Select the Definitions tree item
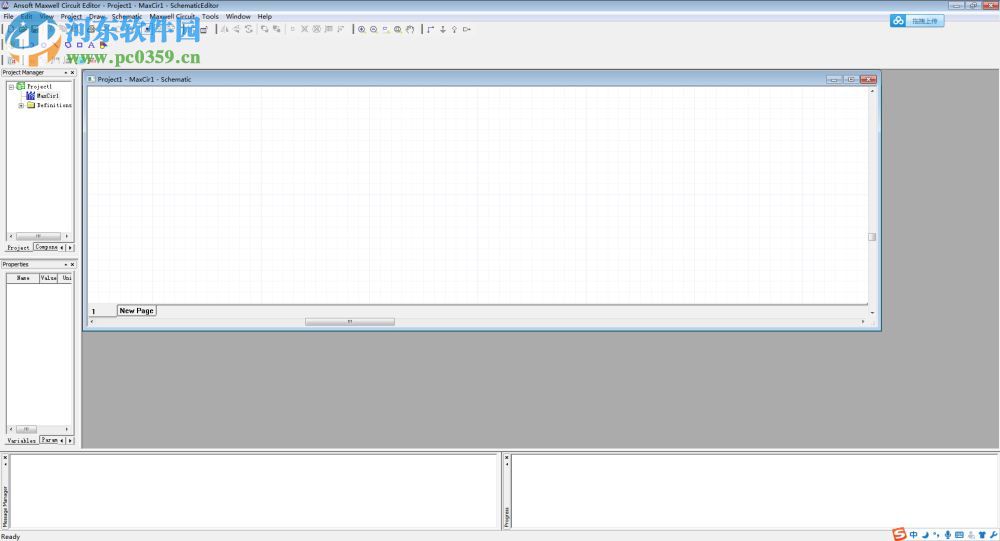Image resolution: width=1000 pixels, height=541 pixels. [54, 105]
